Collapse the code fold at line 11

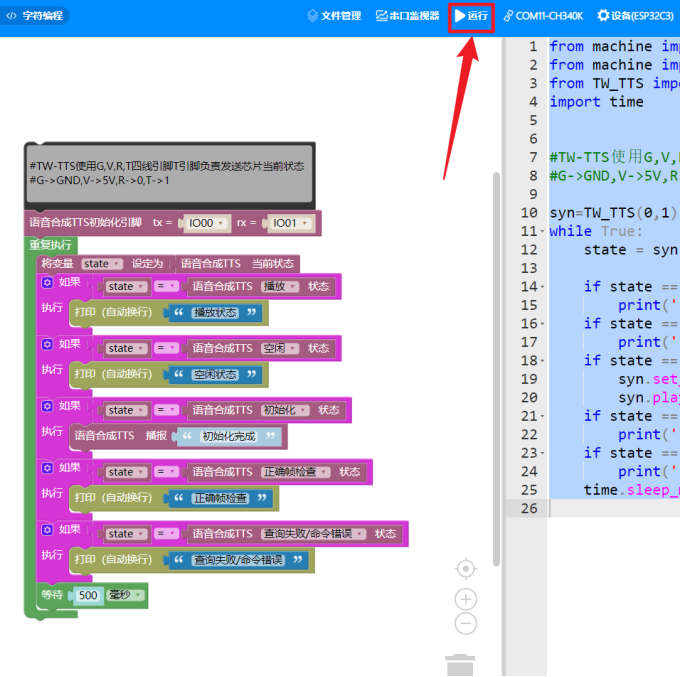pyautogui.click(x=541, y=231)
